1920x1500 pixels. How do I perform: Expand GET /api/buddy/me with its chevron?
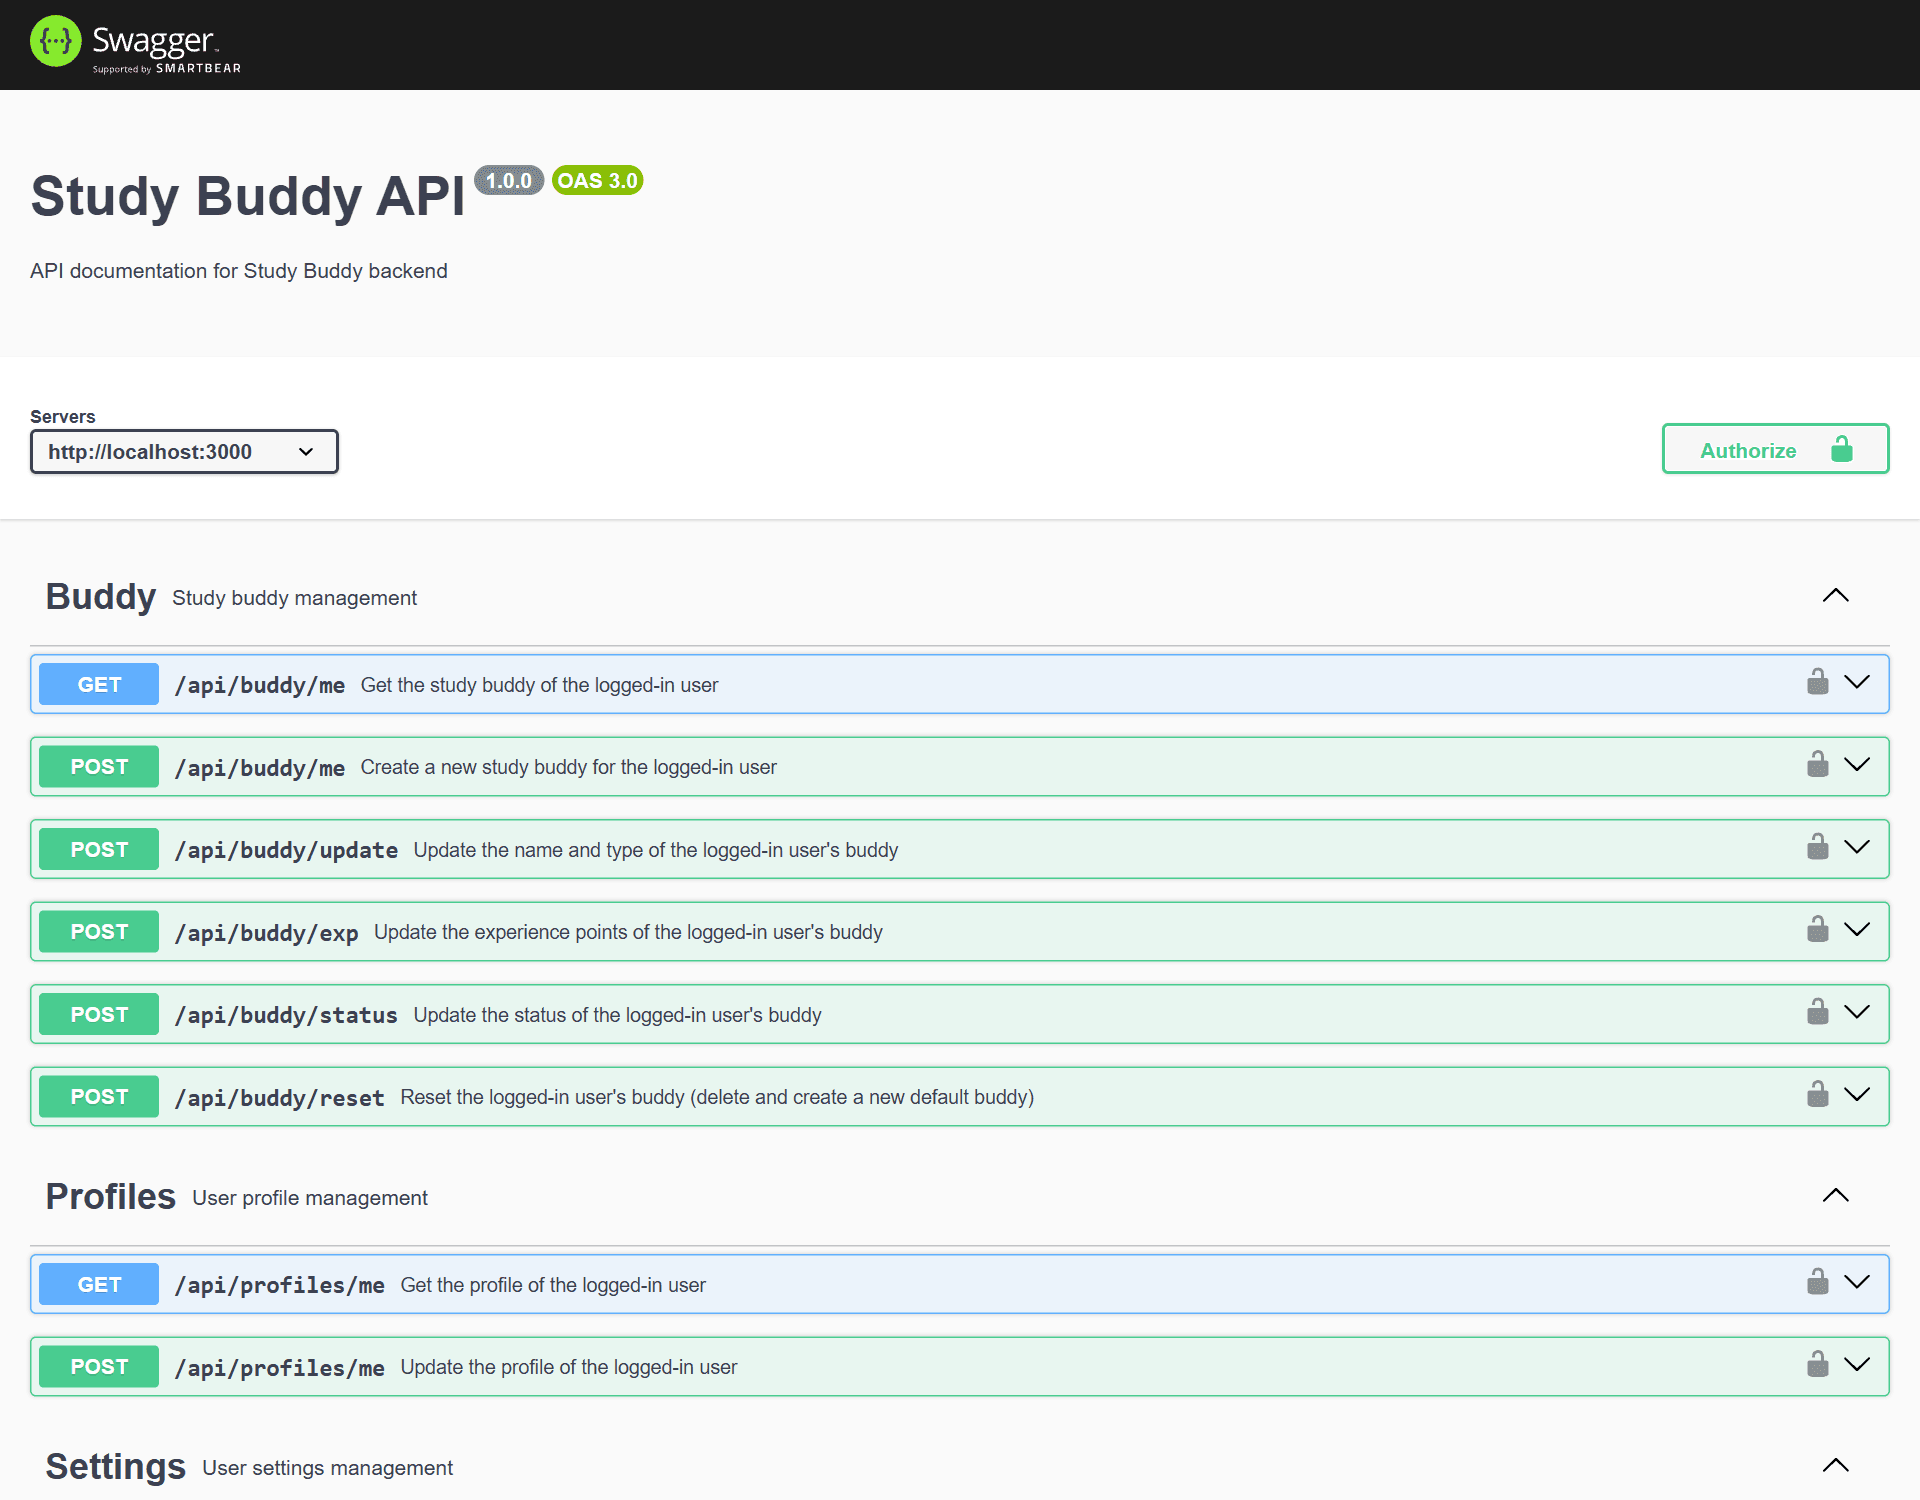pyautogui.click(x=1857, y=682)
